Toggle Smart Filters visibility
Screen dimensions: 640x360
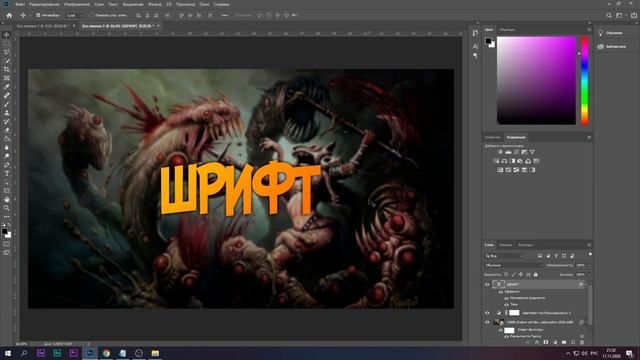[501, 330]
